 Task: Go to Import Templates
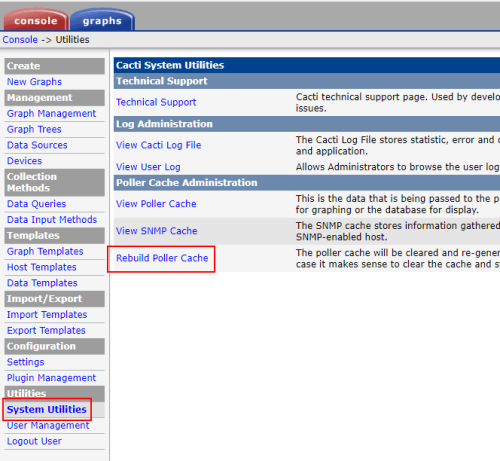click(x=47, y=314)
